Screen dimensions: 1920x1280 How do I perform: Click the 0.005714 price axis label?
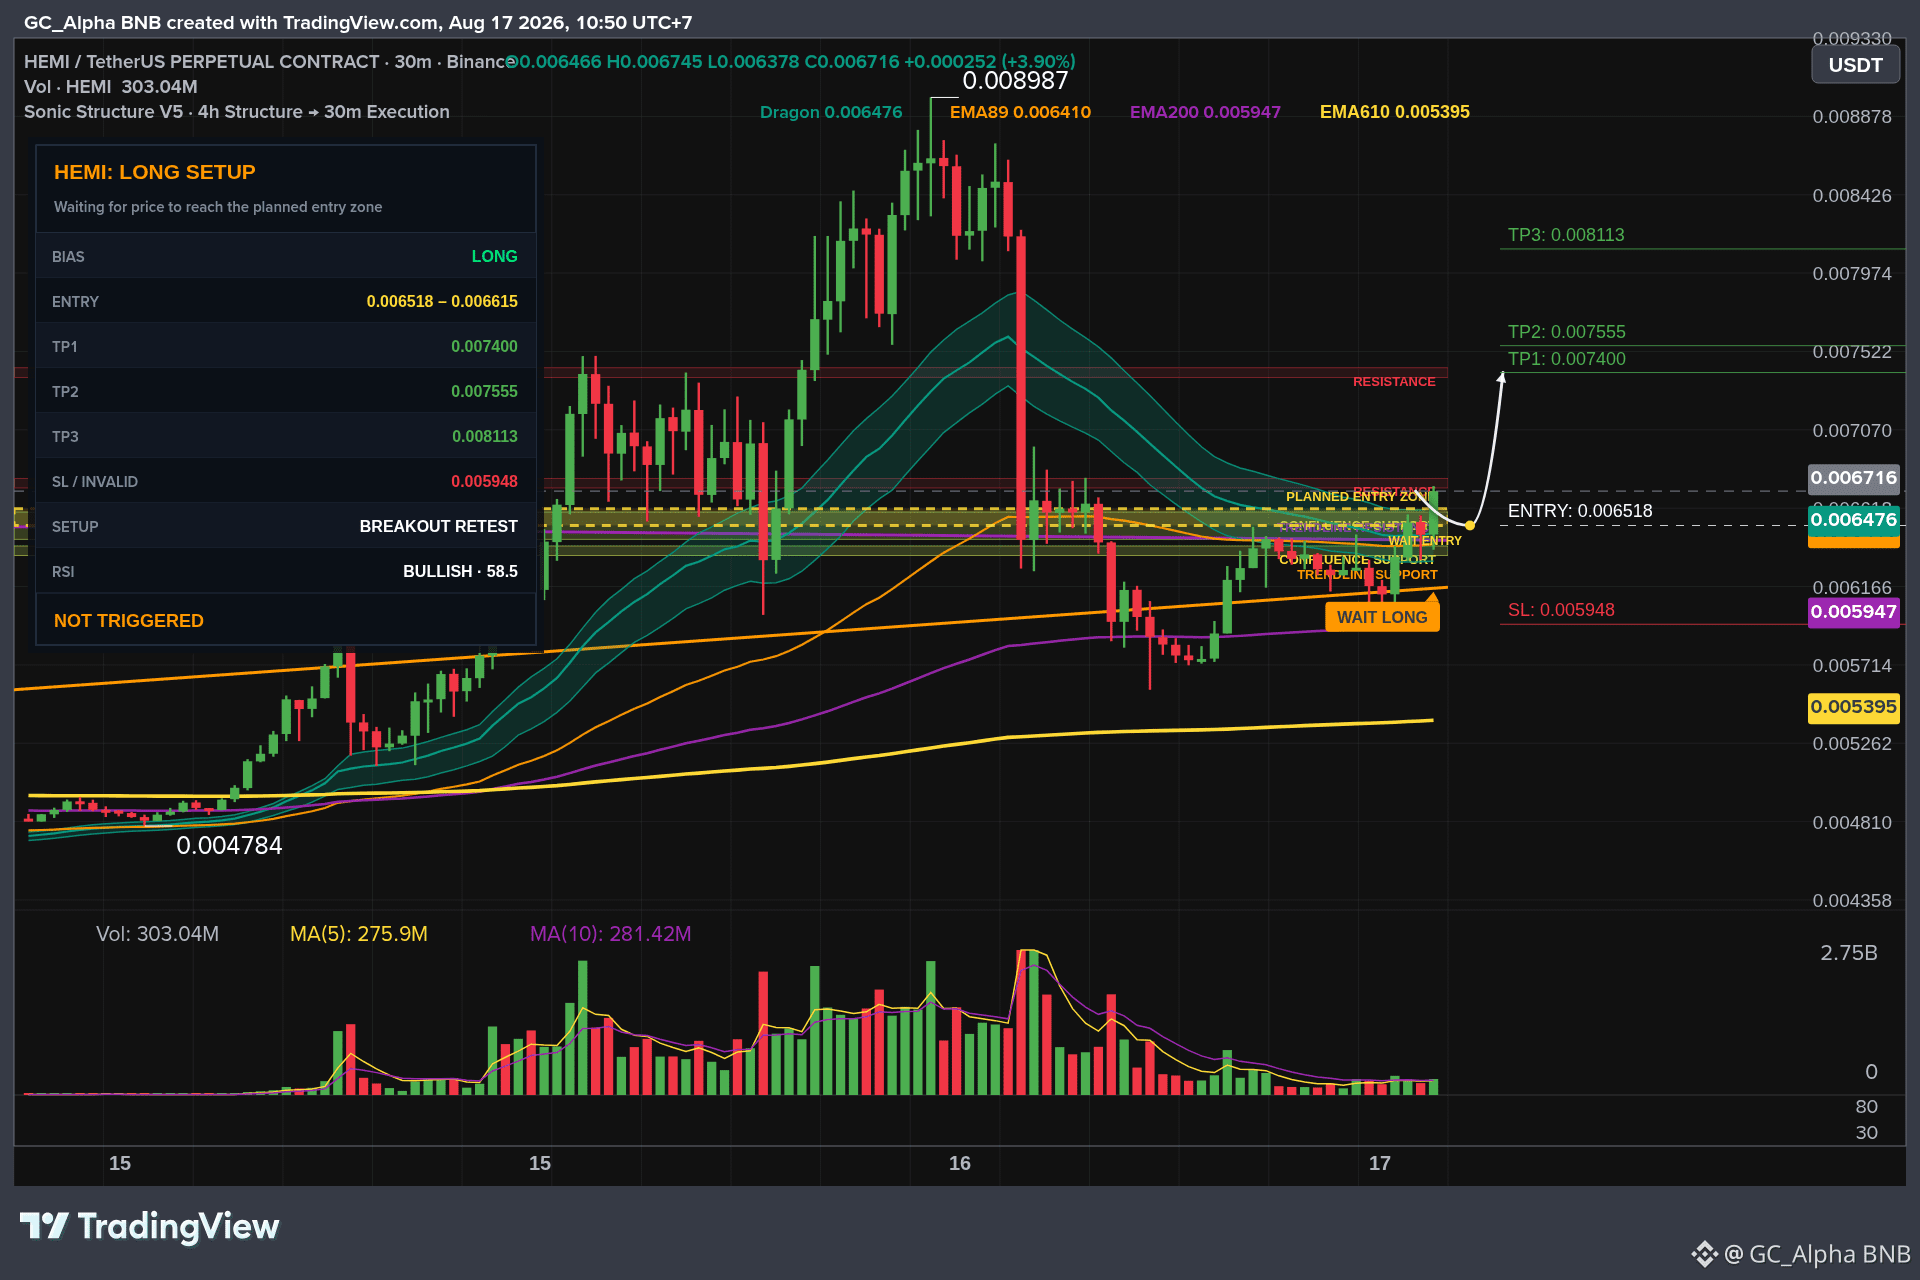[1852, 666]
